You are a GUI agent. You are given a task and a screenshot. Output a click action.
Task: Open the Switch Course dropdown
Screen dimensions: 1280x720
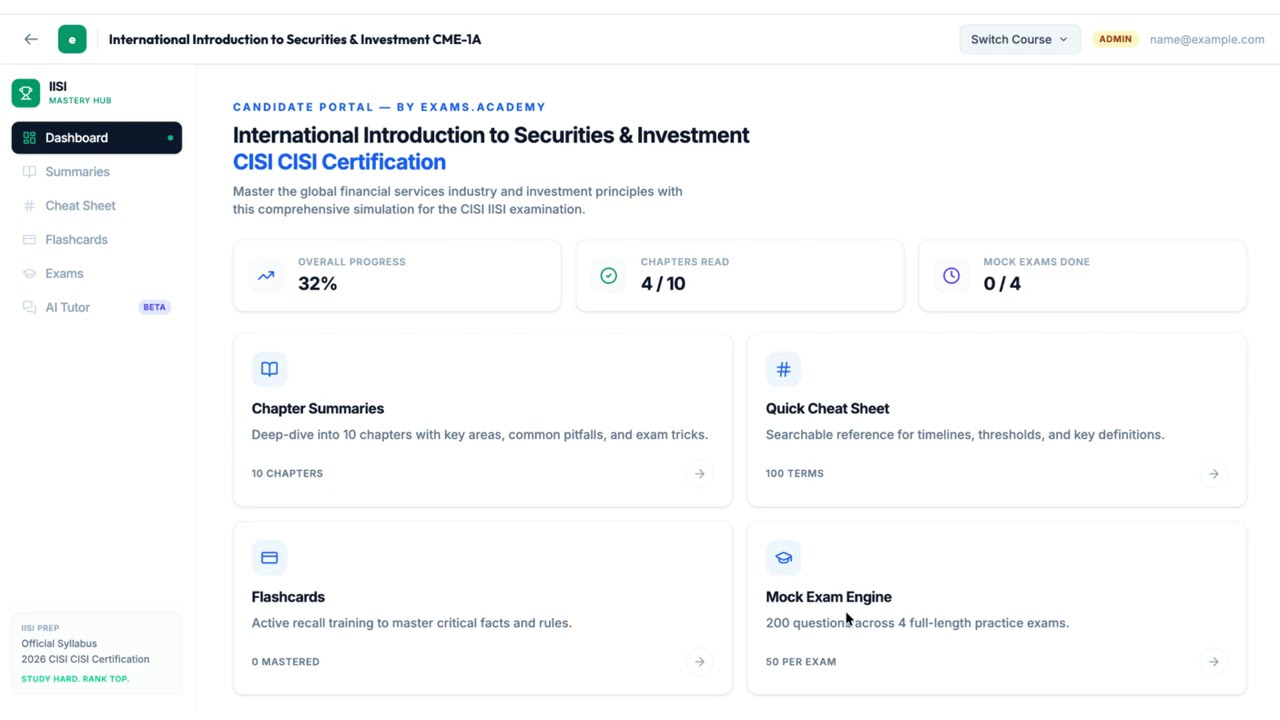[1020, 39]
